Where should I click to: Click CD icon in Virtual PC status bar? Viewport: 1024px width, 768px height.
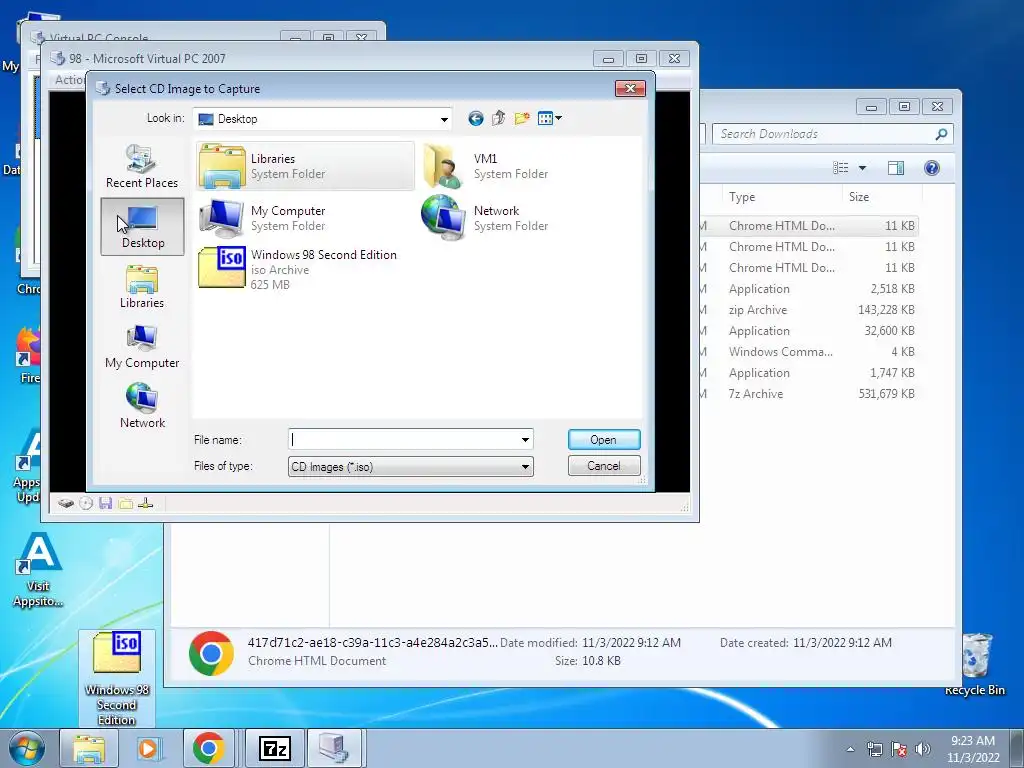coord(86,503)
